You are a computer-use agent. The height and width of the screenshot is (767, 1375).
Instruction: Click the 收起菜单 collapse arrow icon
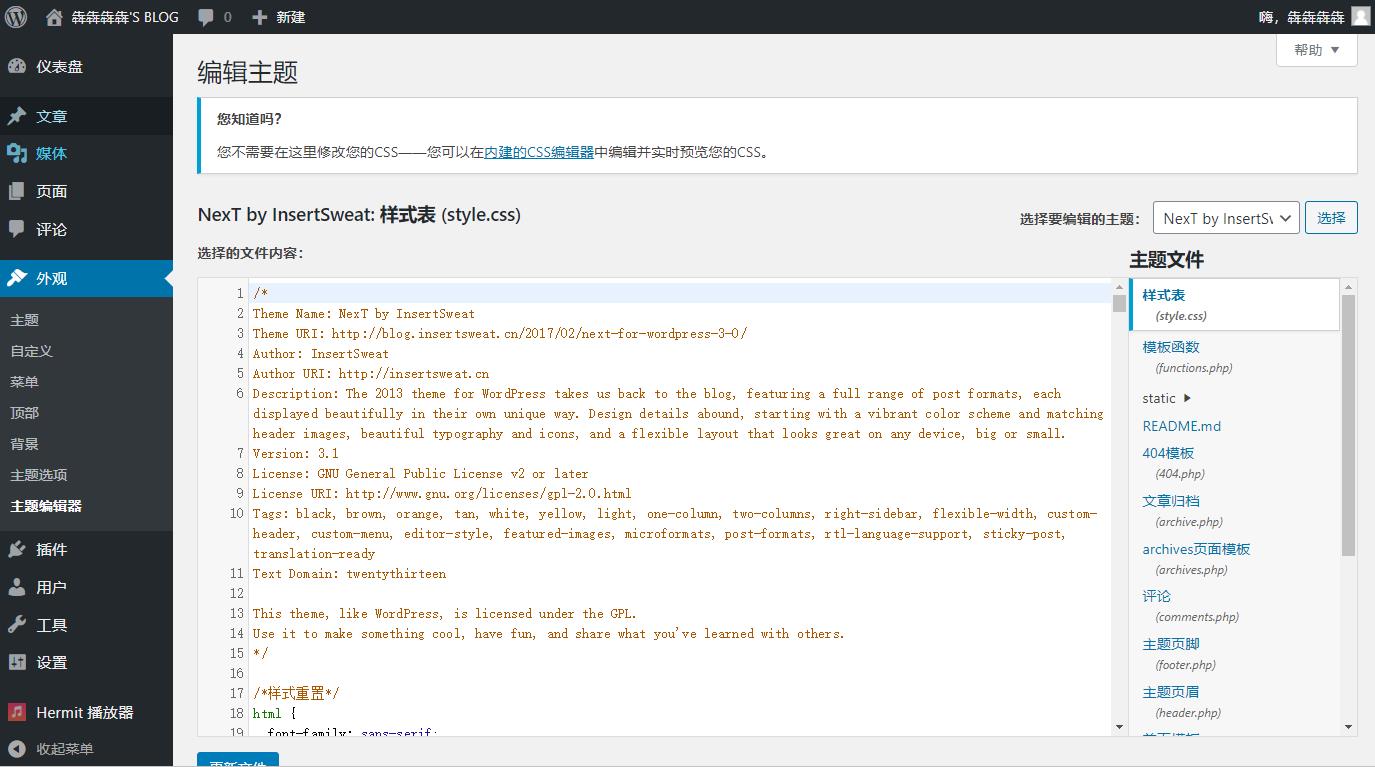tap(17, 749)
